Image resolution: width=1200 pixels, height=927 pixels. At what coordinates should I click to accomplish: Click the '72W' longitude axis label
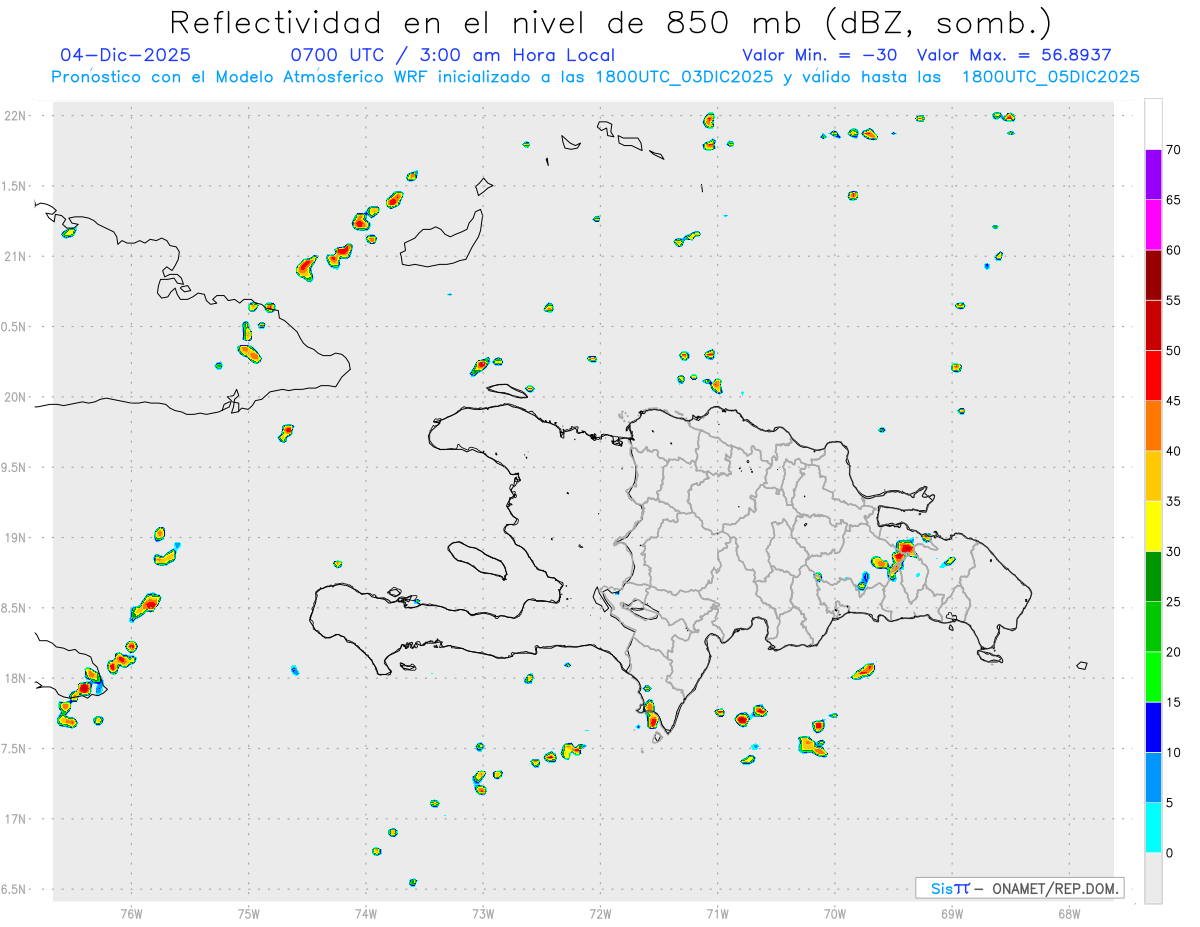pyautogui.click(x=600, y=913)
